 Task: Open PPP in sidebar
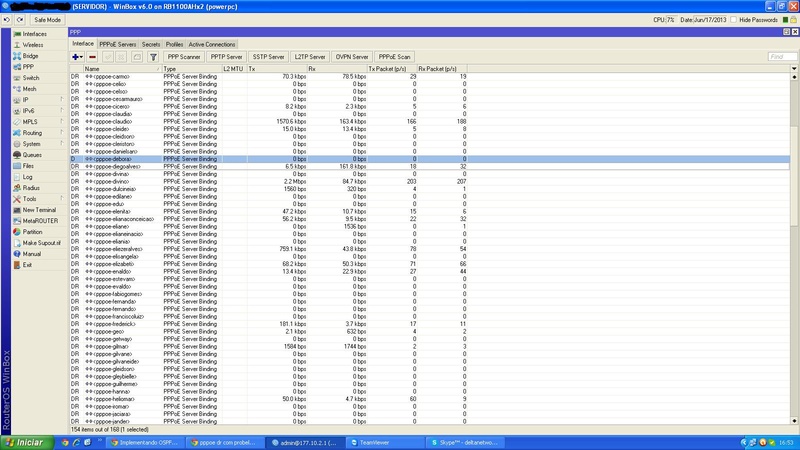pyautogui.click(x=28, y=67)
